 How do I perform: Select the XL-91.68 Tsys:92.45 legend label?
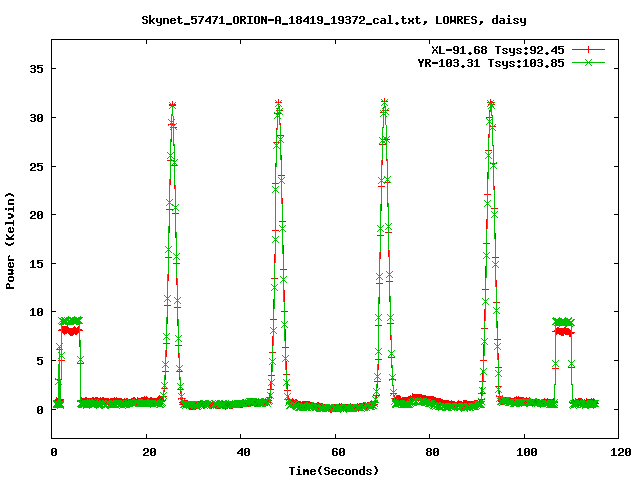point(498,50)
